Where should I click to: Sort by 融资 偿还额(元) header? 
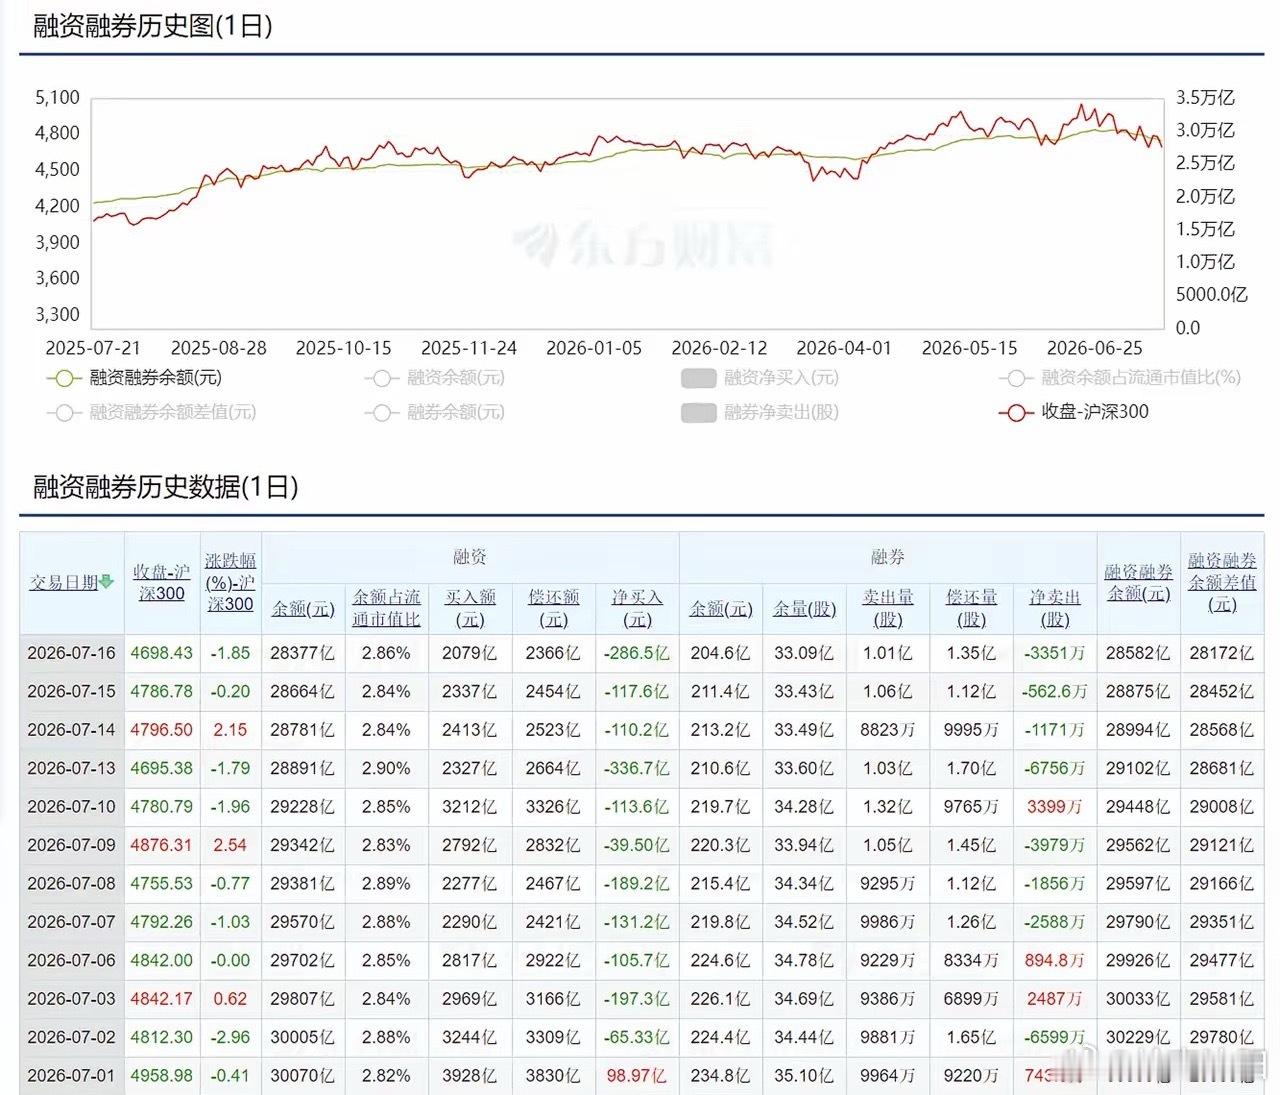point(553,609)
